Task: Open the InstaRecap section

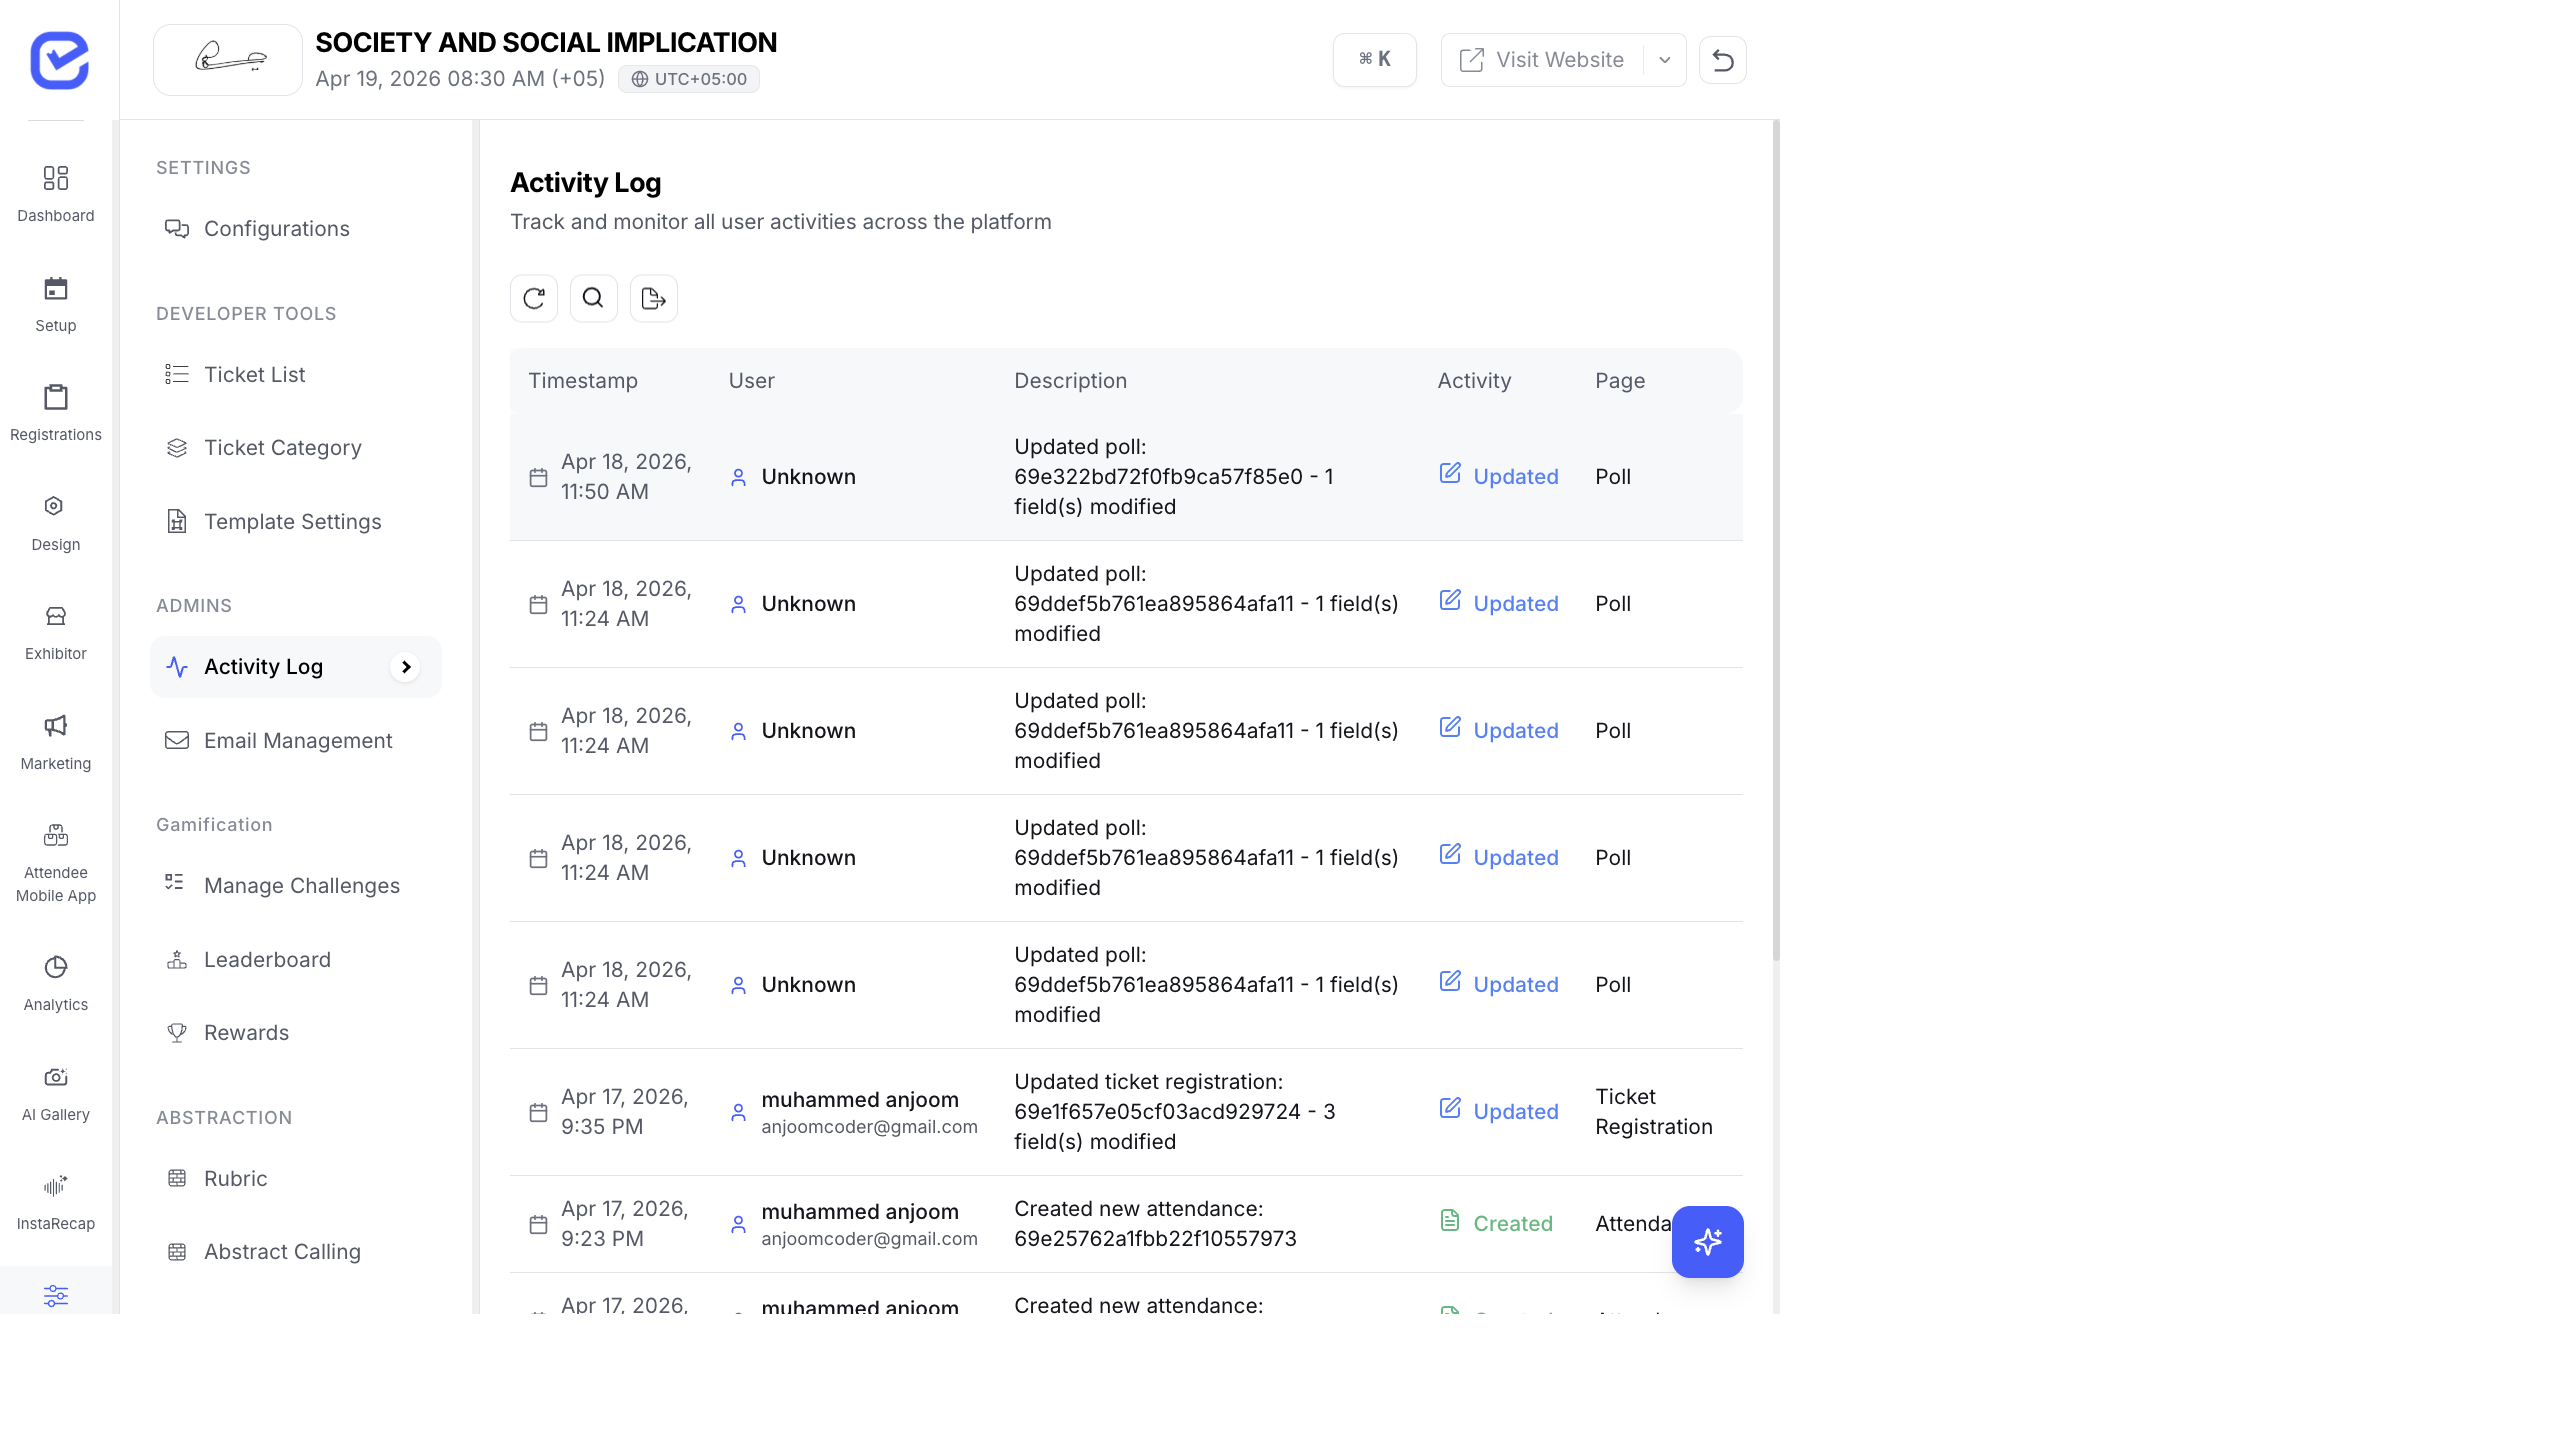Action: pos(56,1202)
